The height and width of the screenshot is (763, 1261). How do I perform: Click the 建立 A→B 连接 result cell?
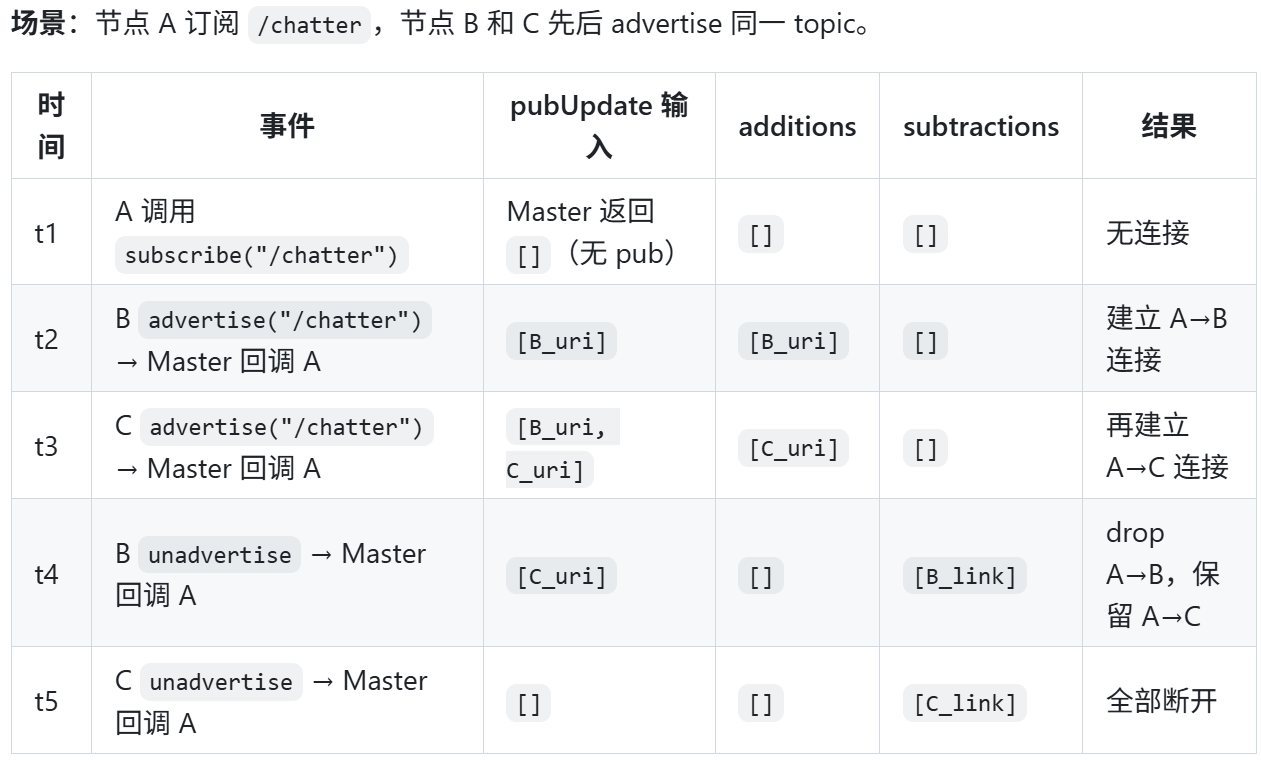(x=1166, y=339)
